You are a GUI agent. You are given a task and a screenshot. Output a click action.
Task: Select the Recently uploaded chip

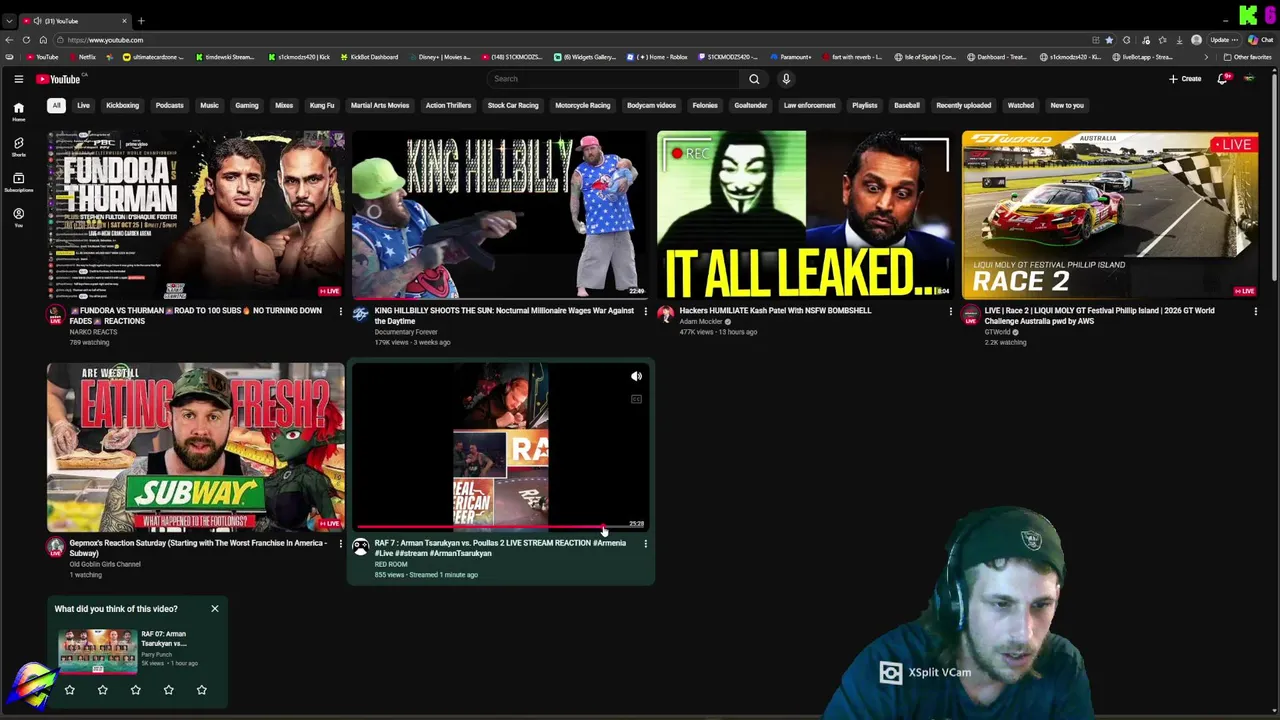pos(964,105)
